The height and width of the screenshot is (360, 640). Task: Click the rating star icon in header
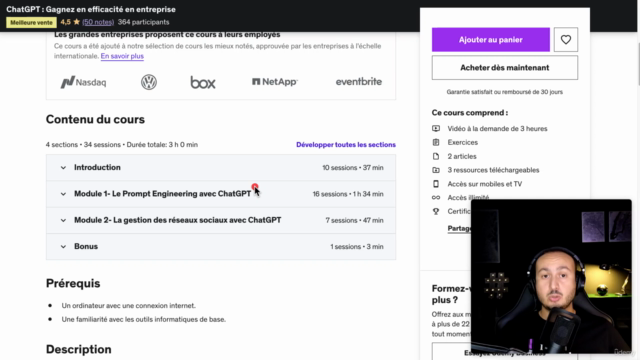point(76,22)
